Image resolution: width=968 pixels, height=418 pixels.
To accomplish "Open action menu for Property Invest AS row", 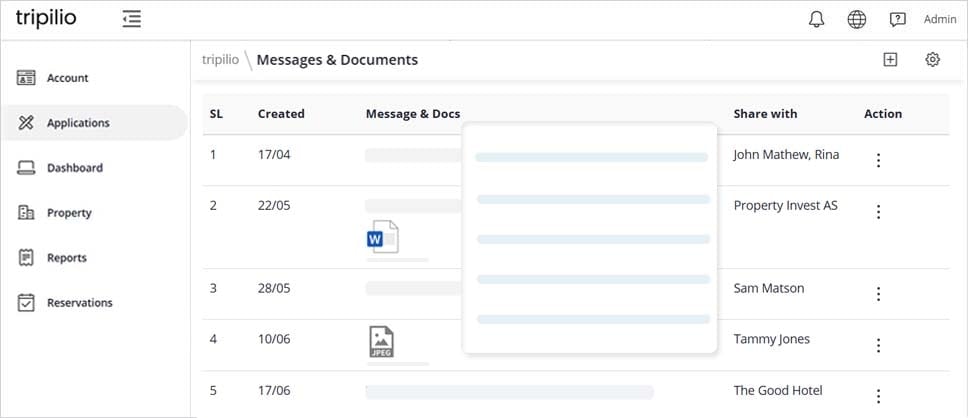I will tap(878, 212).
